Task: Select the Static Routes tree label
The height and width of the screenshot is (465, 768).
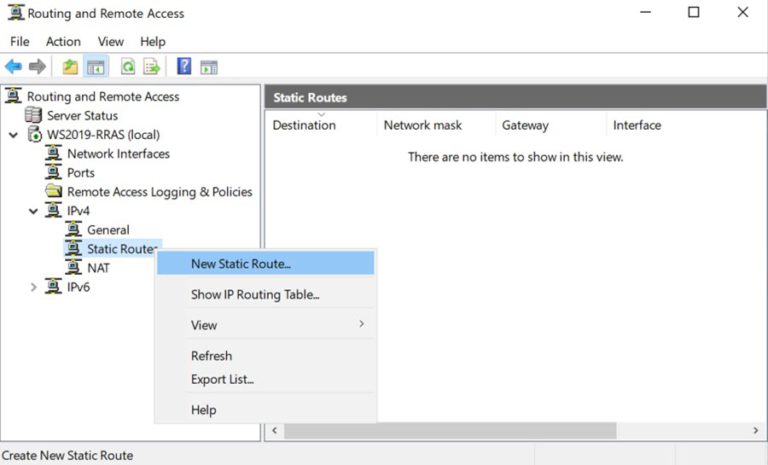Action: (121, 249)
